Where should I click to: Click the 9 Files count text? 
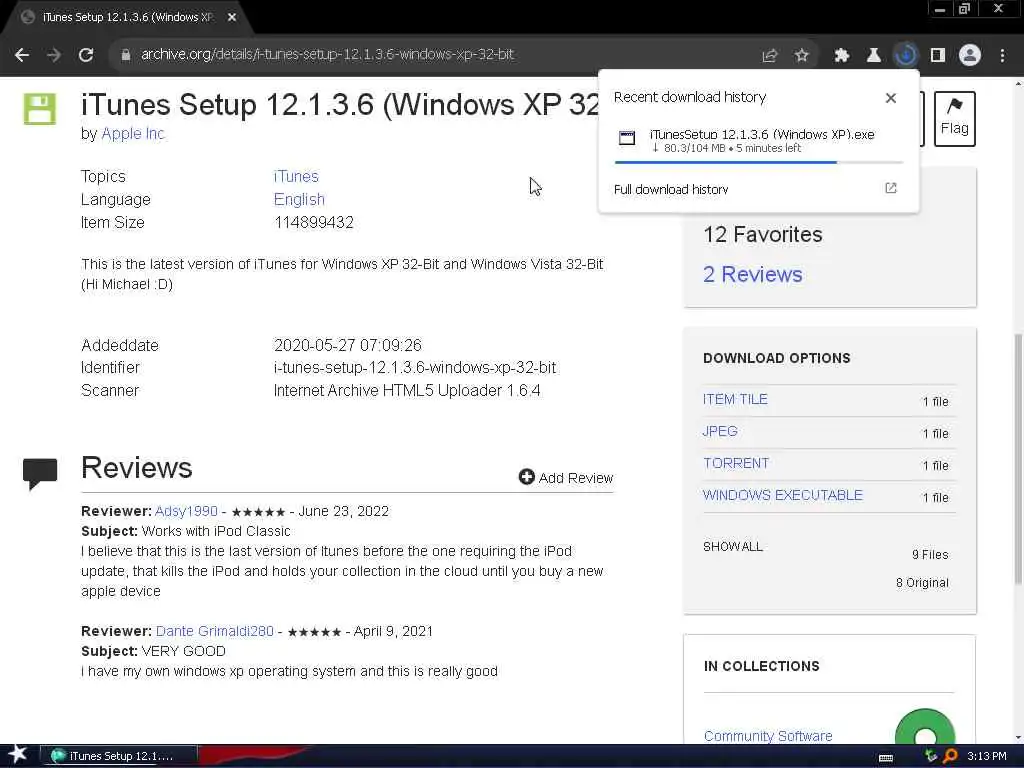[930, 554]
